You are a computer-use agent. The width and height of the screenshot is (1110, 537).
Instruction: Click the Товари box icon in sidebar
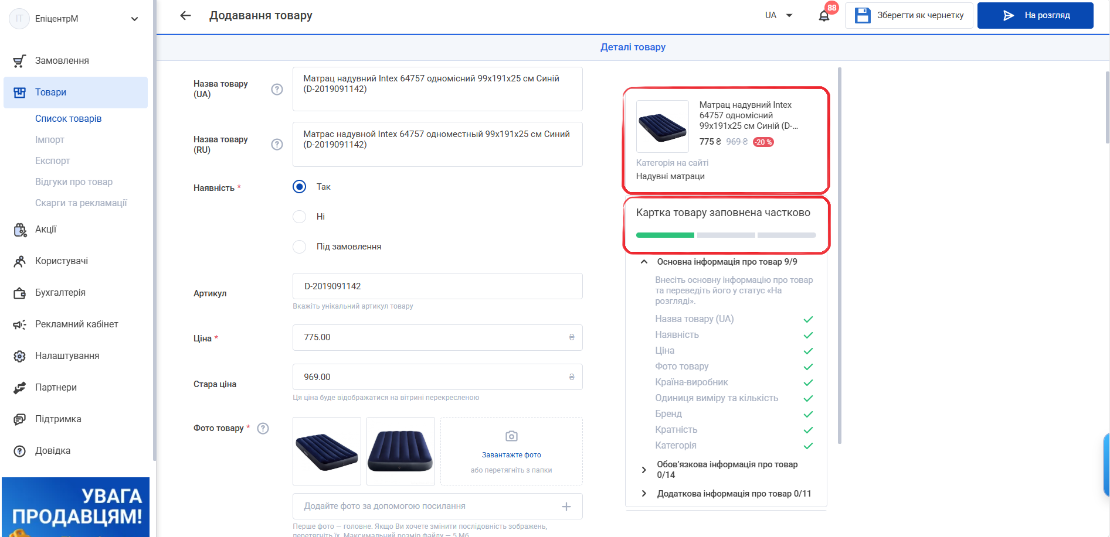[20, 92]
